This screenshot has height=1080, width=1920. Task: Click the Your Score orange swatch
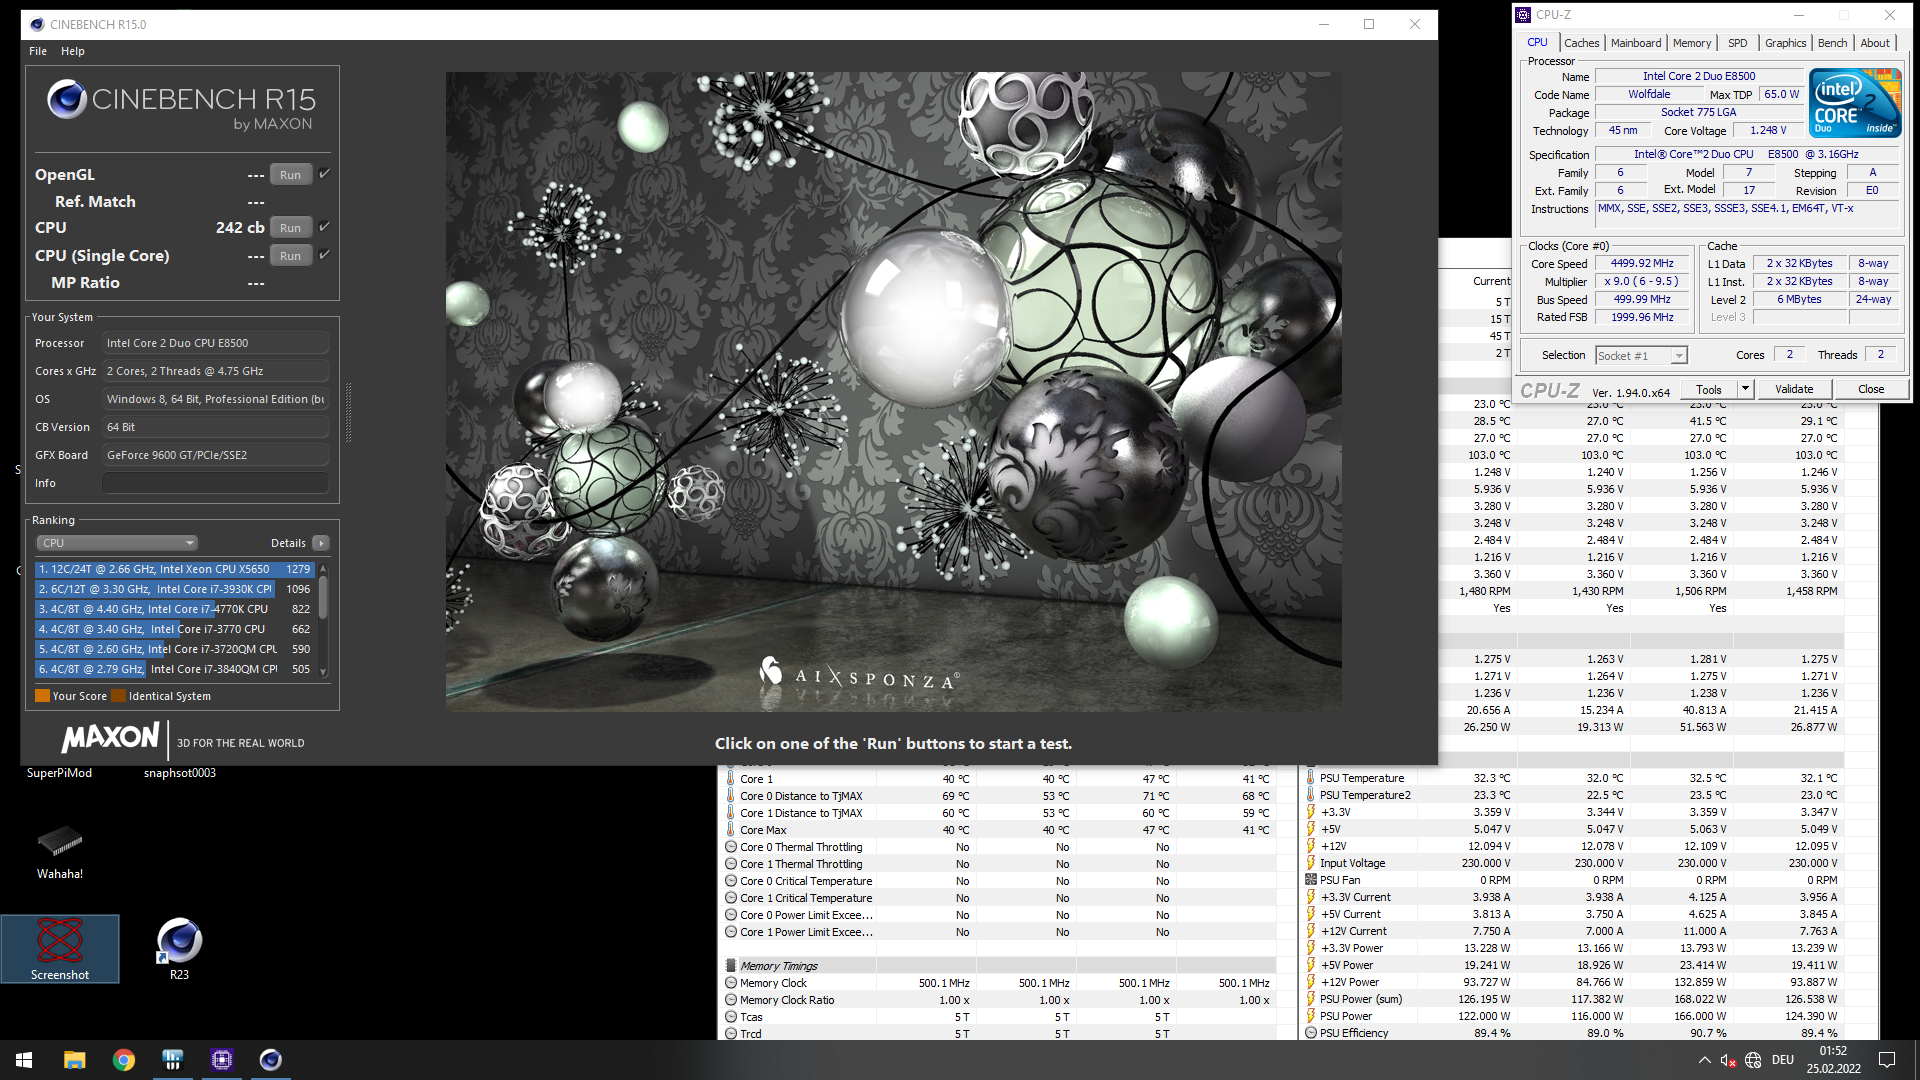pyautogui.click(x=42, y=696)
